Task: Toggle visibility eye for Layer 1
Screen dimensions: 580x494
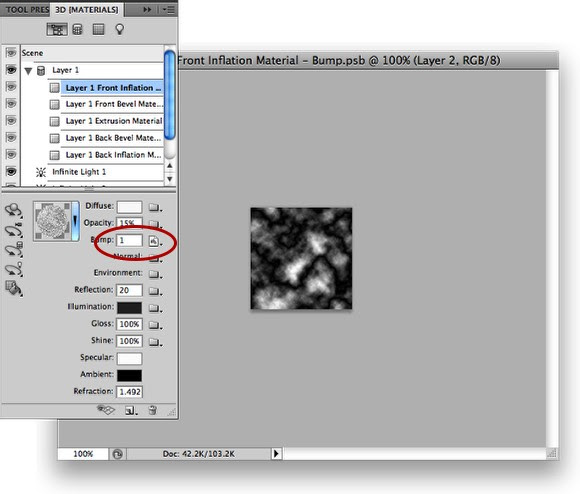Action: click(x=11, y=70)
